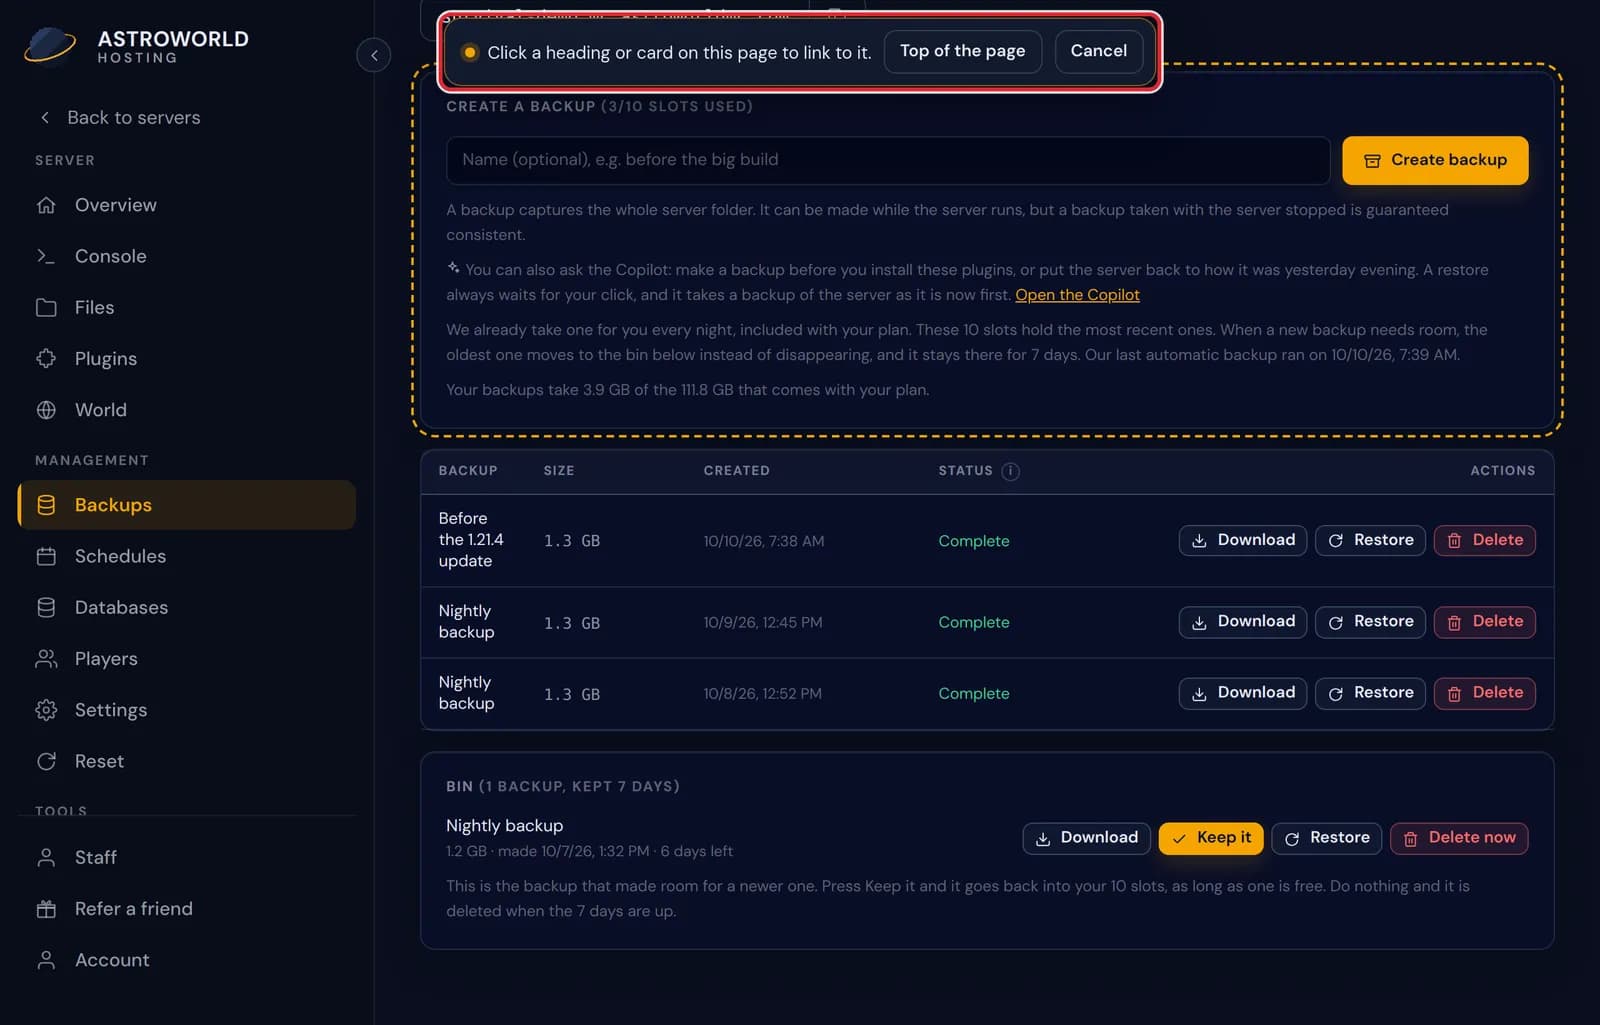Click the Account user icon

click(46, 960)
